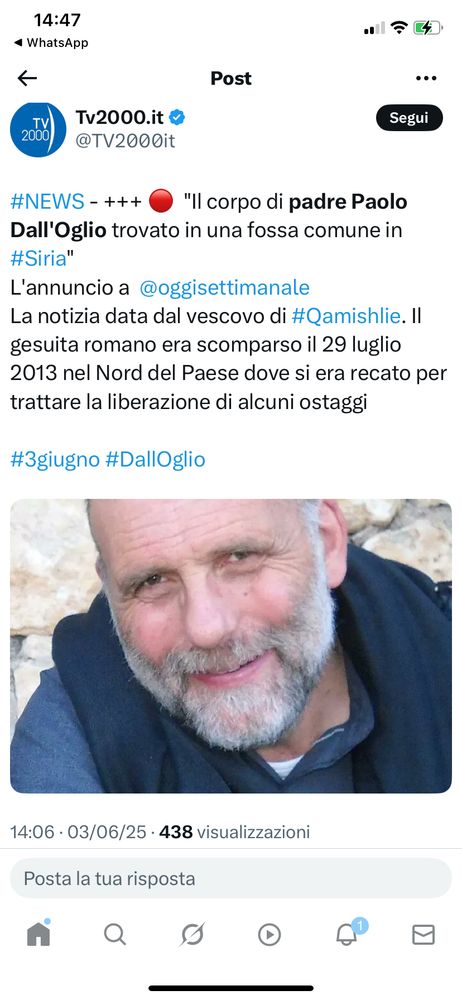462x1000 pixels.
Task: Open the Tv2000.it profile avatar
Action: point(38,129)
